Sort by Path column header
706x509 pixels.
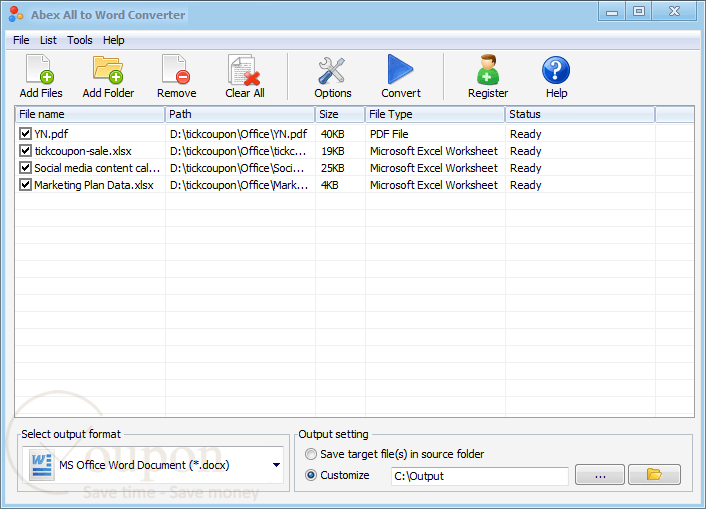point(240,114)
